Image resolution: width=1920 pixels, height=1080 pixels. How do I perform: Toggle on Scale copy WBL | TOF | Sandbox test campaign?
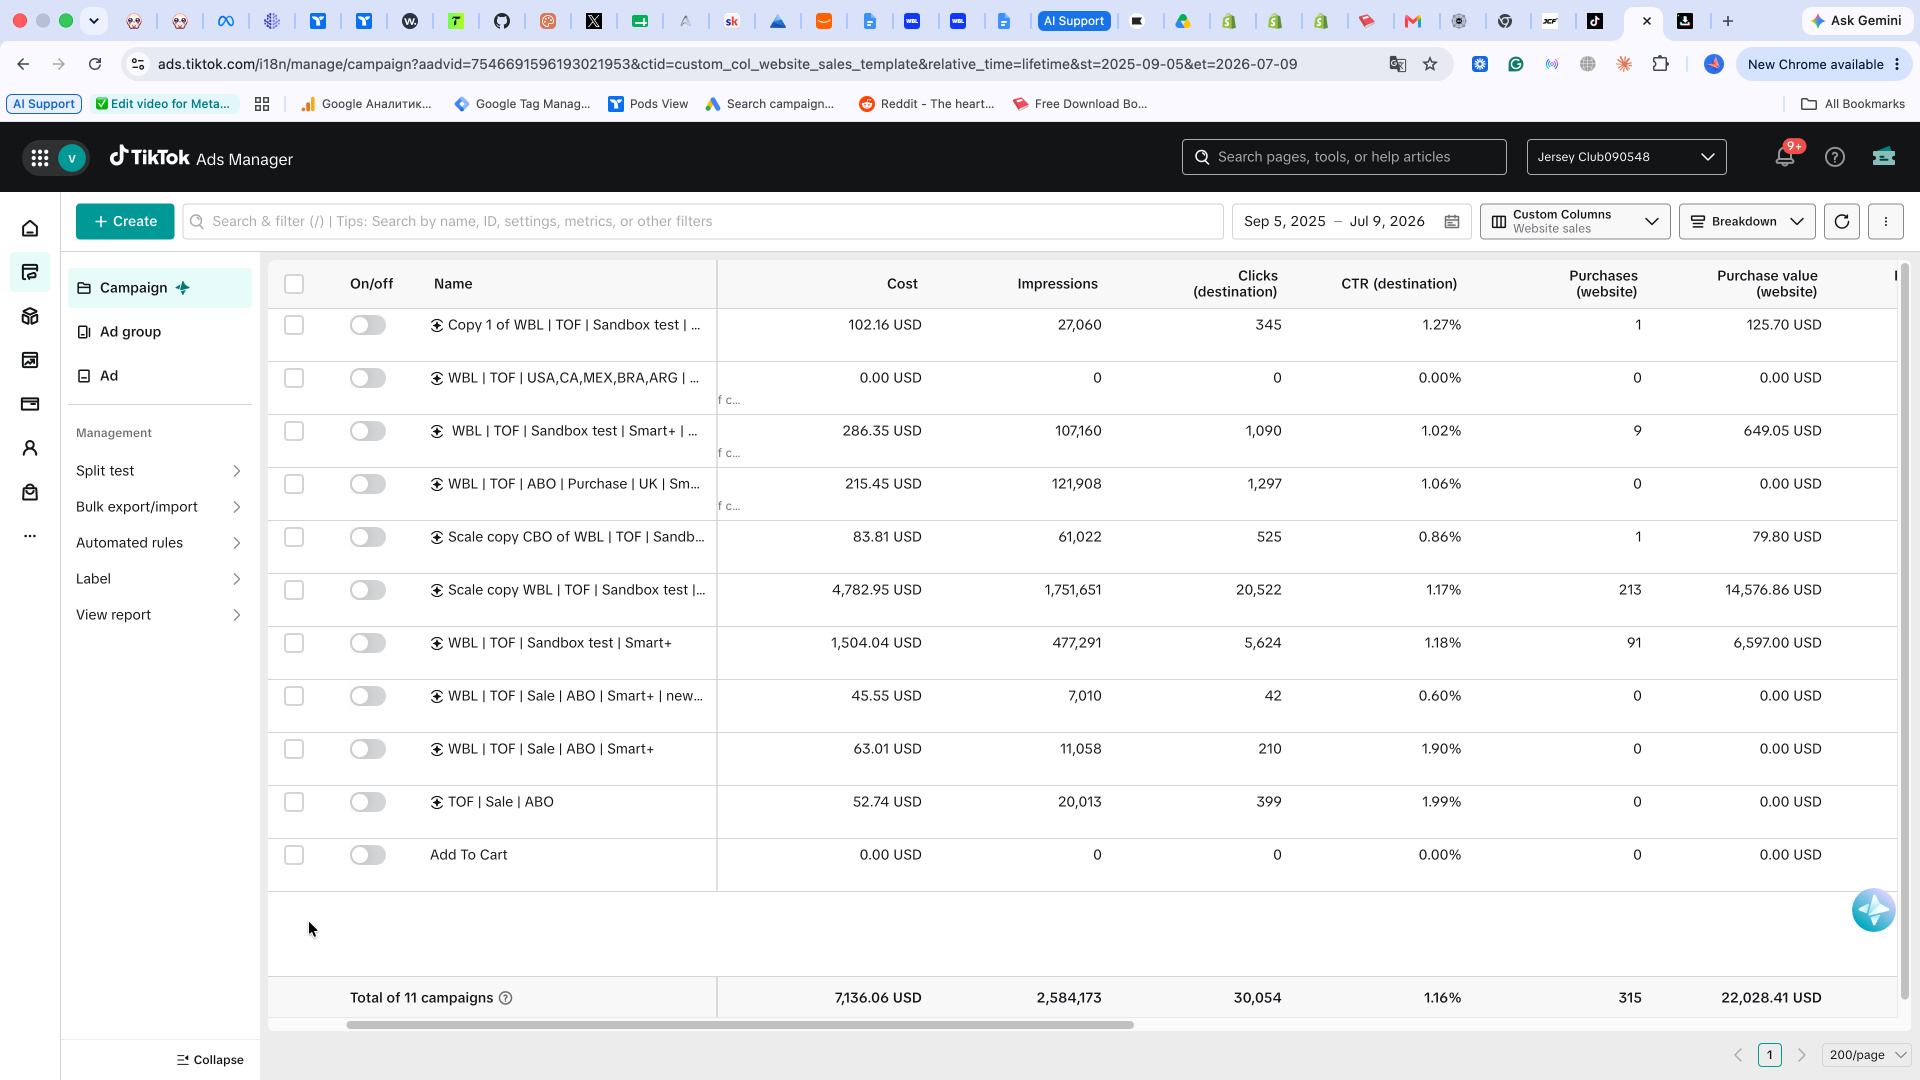[x=368, y=590]
